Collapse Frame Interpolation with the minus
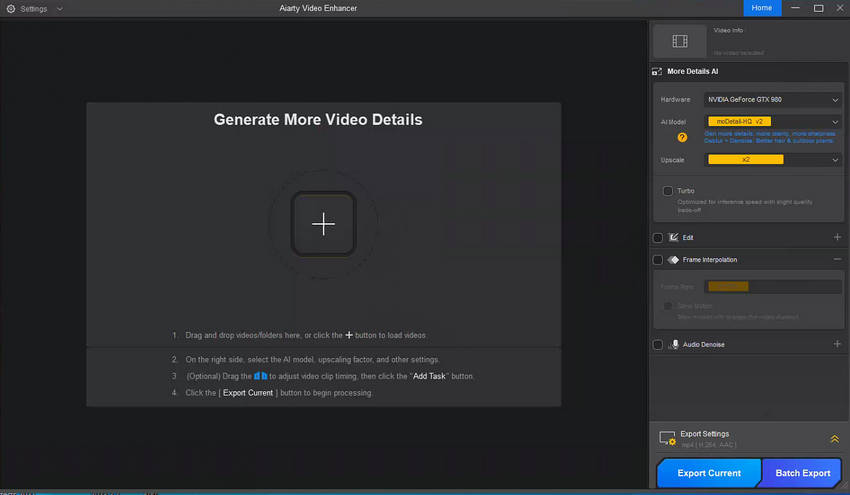 (837, 260)
